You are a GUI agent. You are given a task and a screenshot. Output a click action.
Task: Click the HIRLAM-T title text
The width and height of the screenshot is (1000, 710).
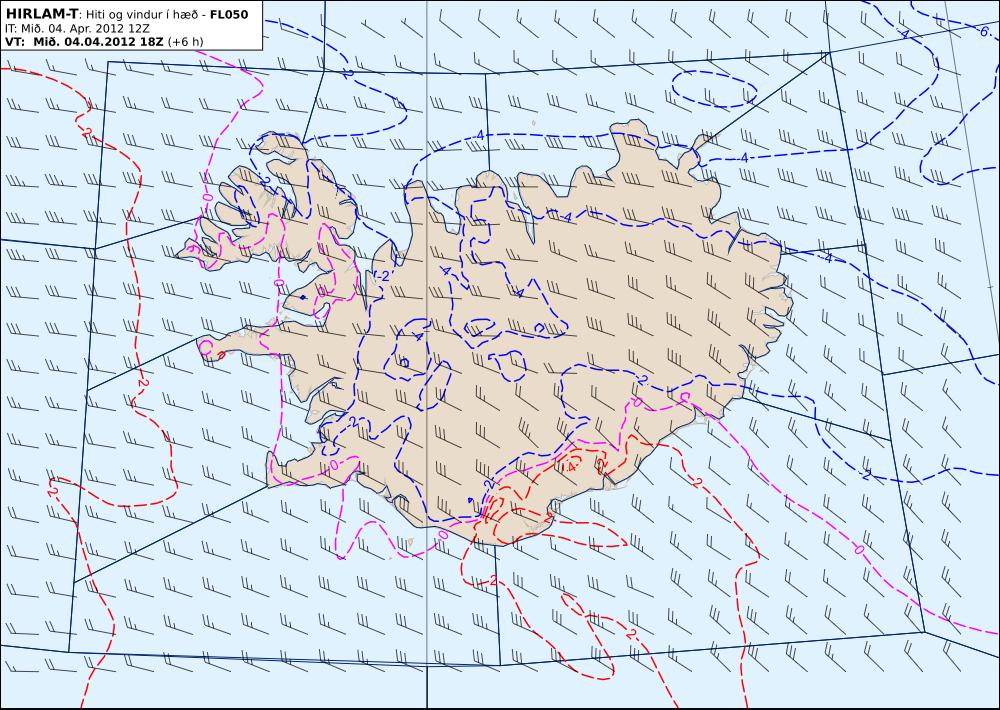(x=40, y=14)
